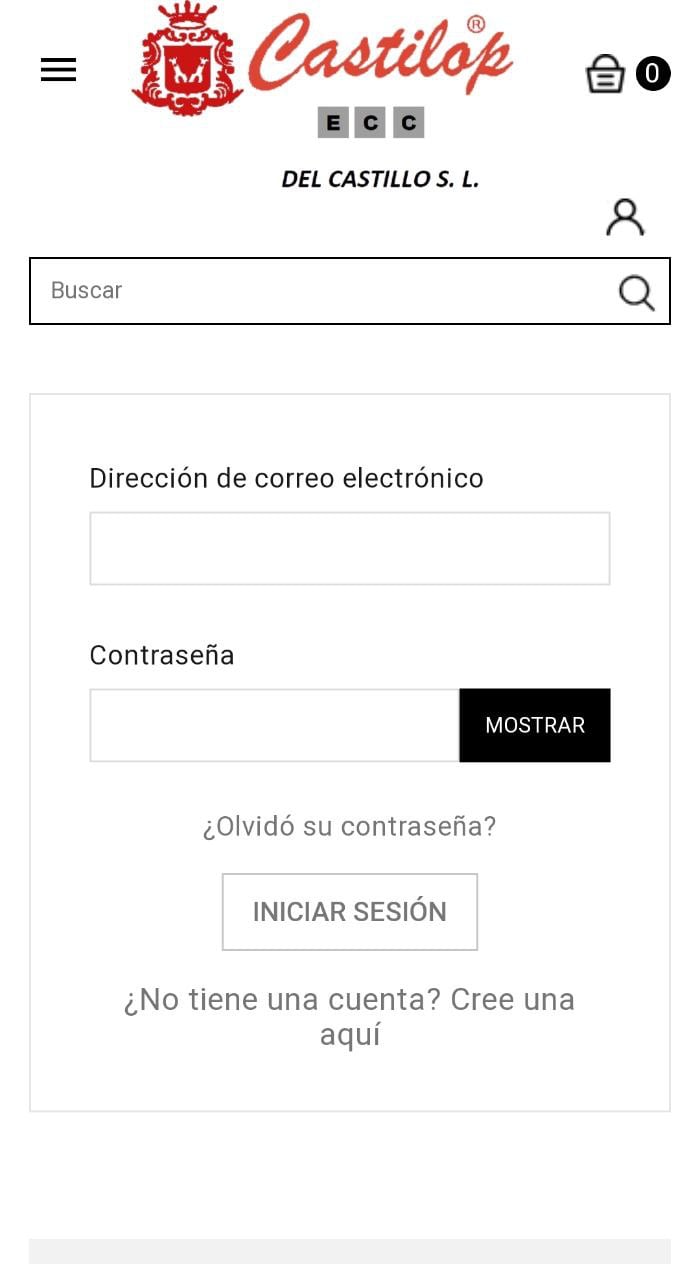Select the DEL CASTILLO S. L. brand text
The height and width of the screenshot is (1280, 700).
click(380, 180)
